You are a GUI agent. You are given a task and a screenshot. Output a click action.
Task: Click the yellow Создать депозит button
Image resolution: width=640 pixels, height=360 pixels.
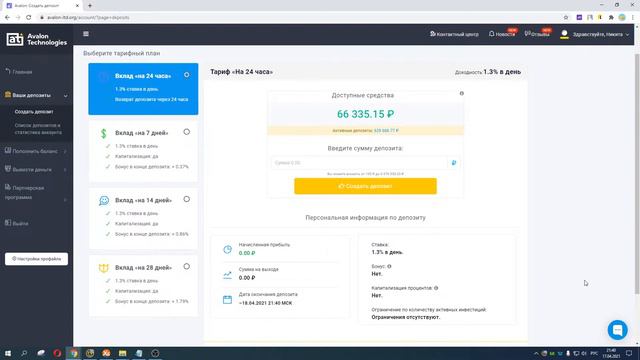pyautogui.click(x=365, y=186)
